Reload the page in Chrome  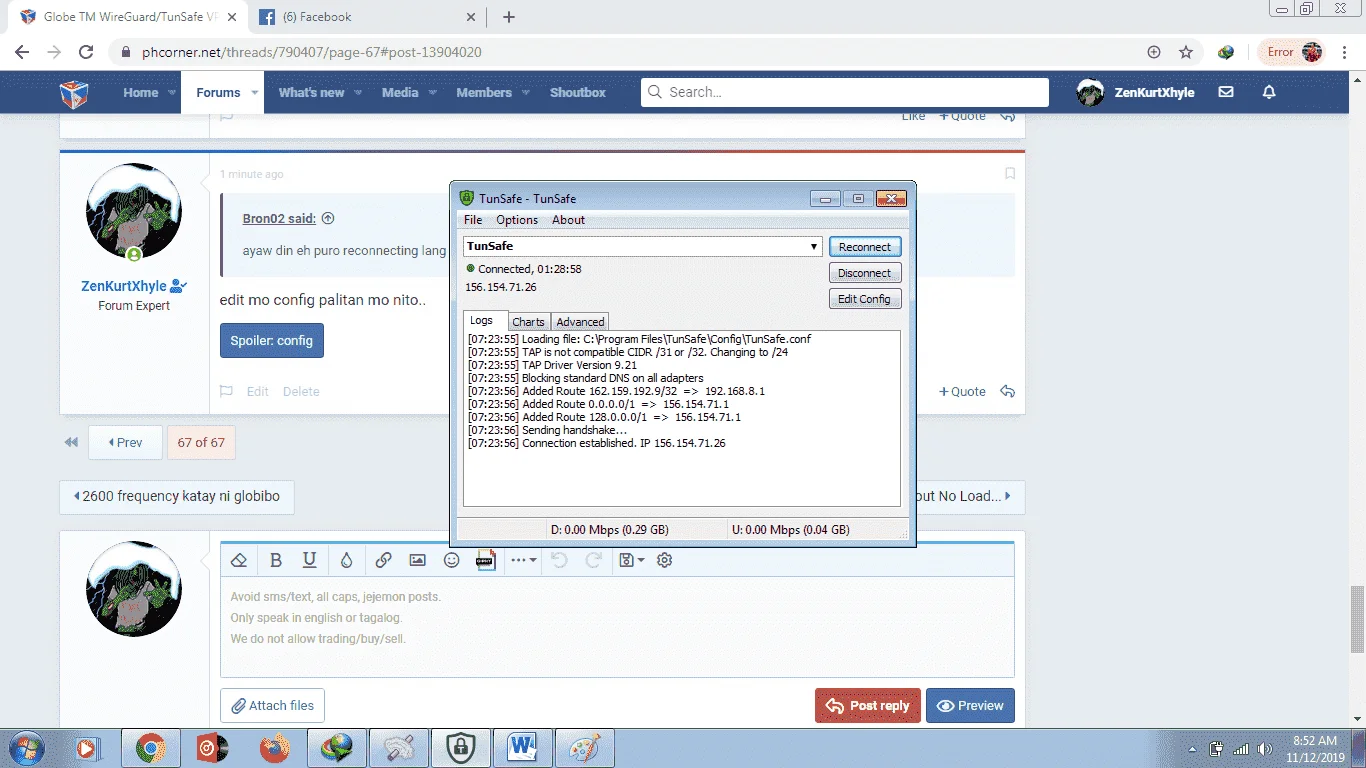coord(86,52)
